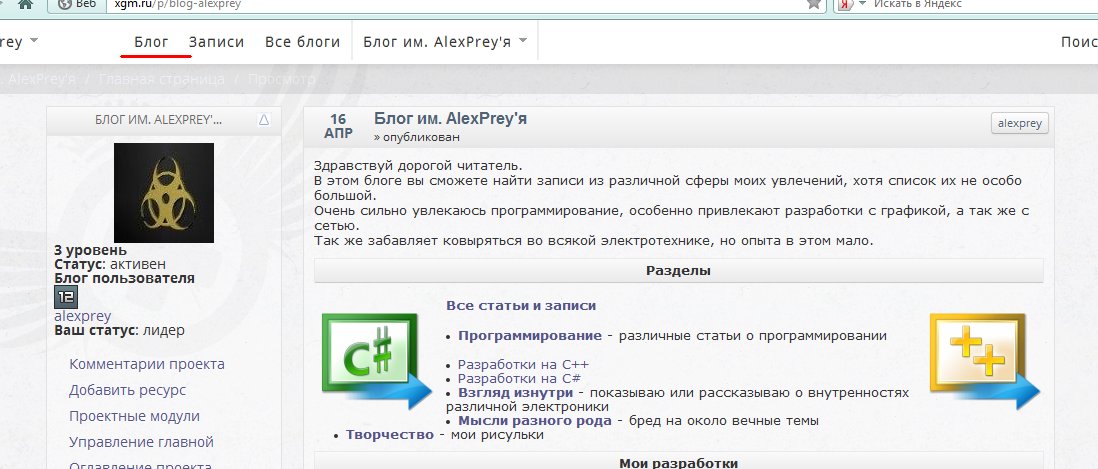
Task: Bookmark the page with the star icon
Action: 814,4
